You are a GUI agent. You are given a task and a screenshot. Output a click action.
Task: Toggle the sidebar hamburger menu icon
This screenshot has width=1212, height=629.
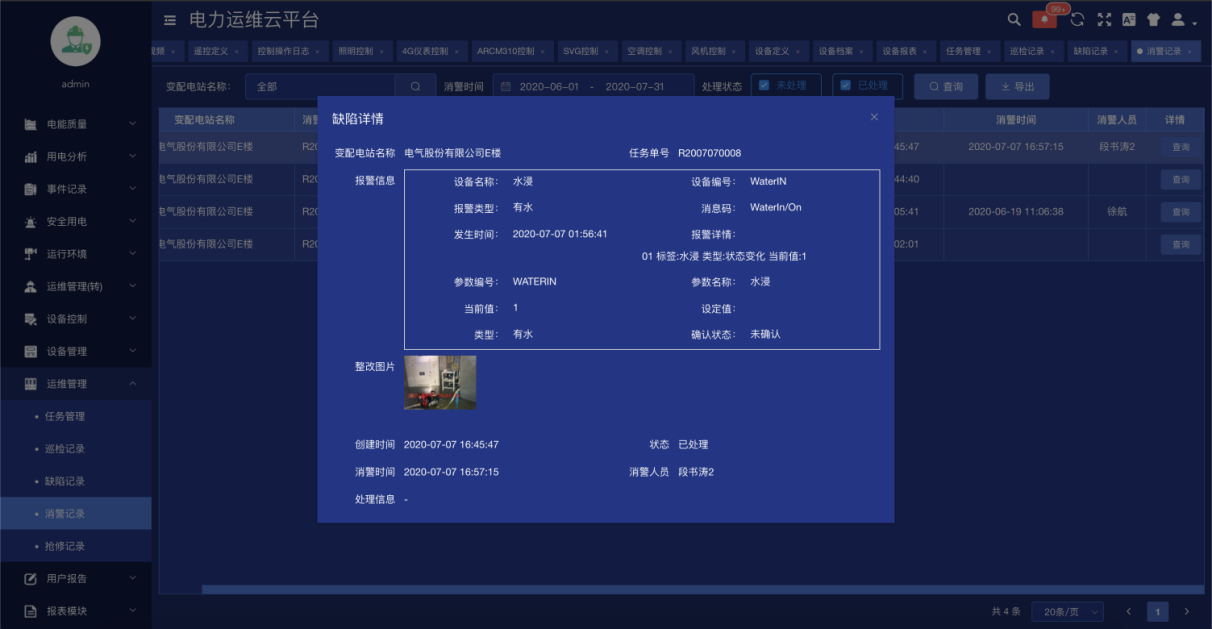coord(170,20)
